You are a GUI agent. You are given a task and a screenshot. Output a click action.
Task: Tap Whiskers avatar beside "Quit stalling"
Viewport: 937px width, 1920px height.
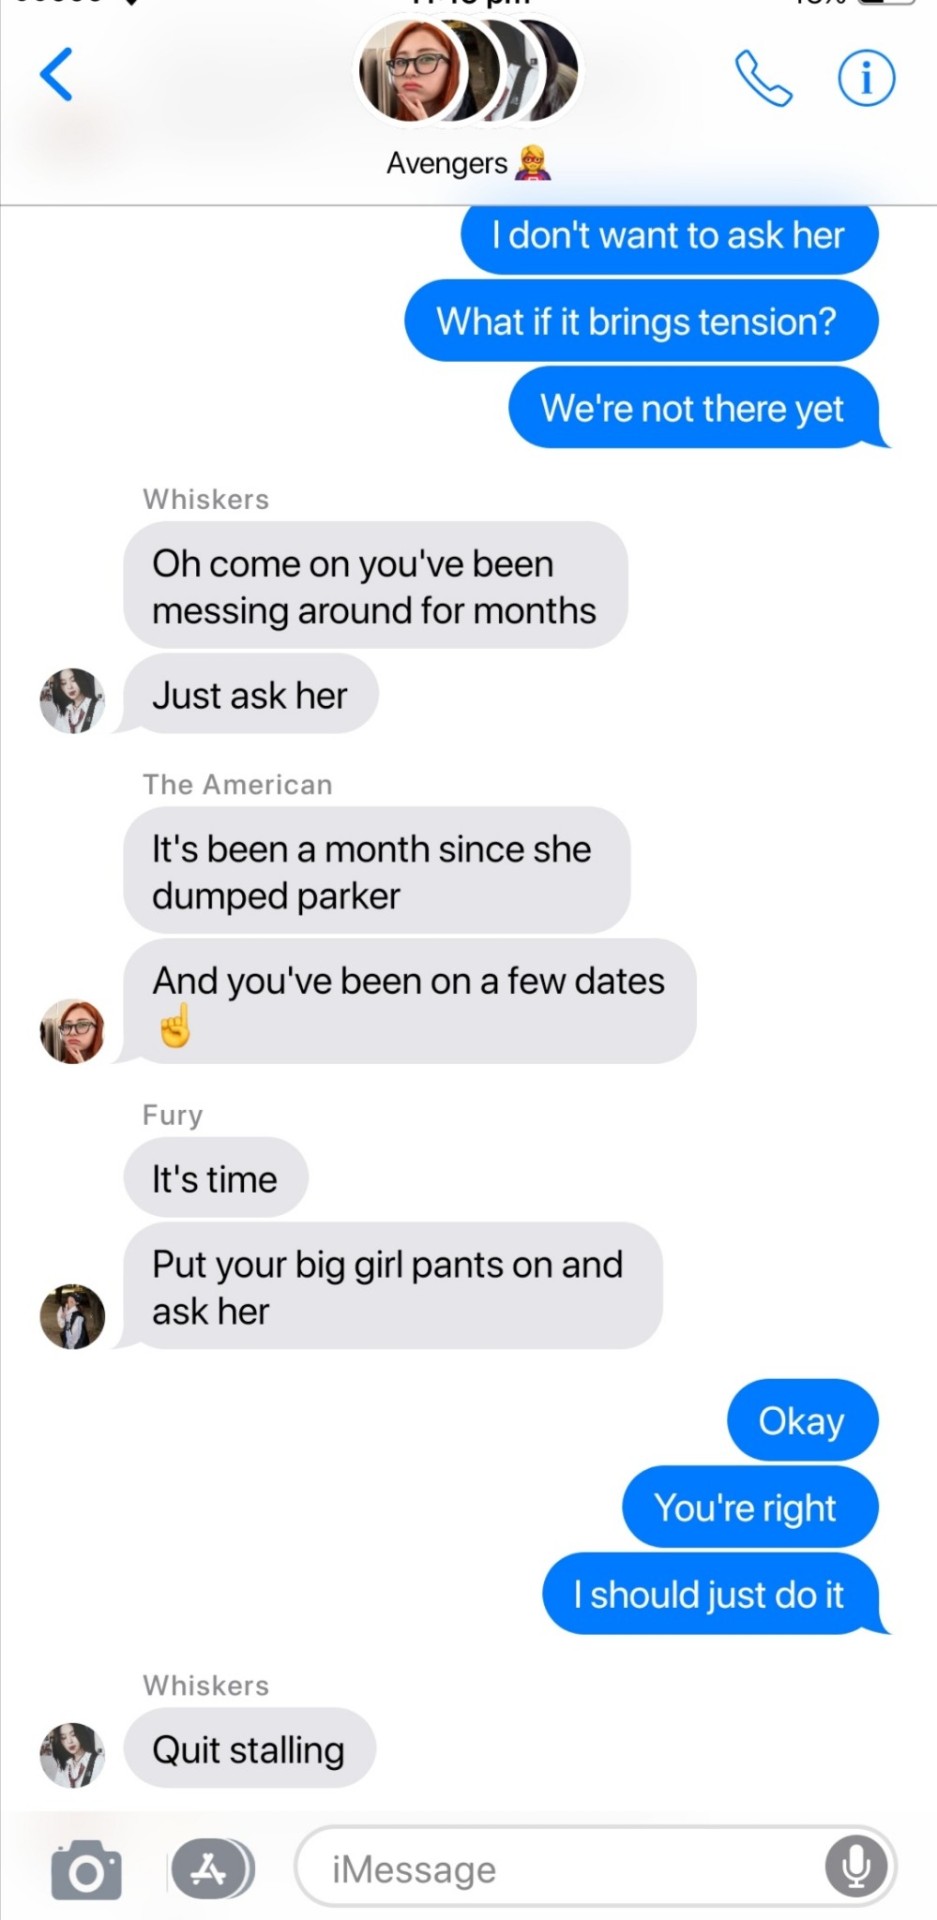[72, 1755]
